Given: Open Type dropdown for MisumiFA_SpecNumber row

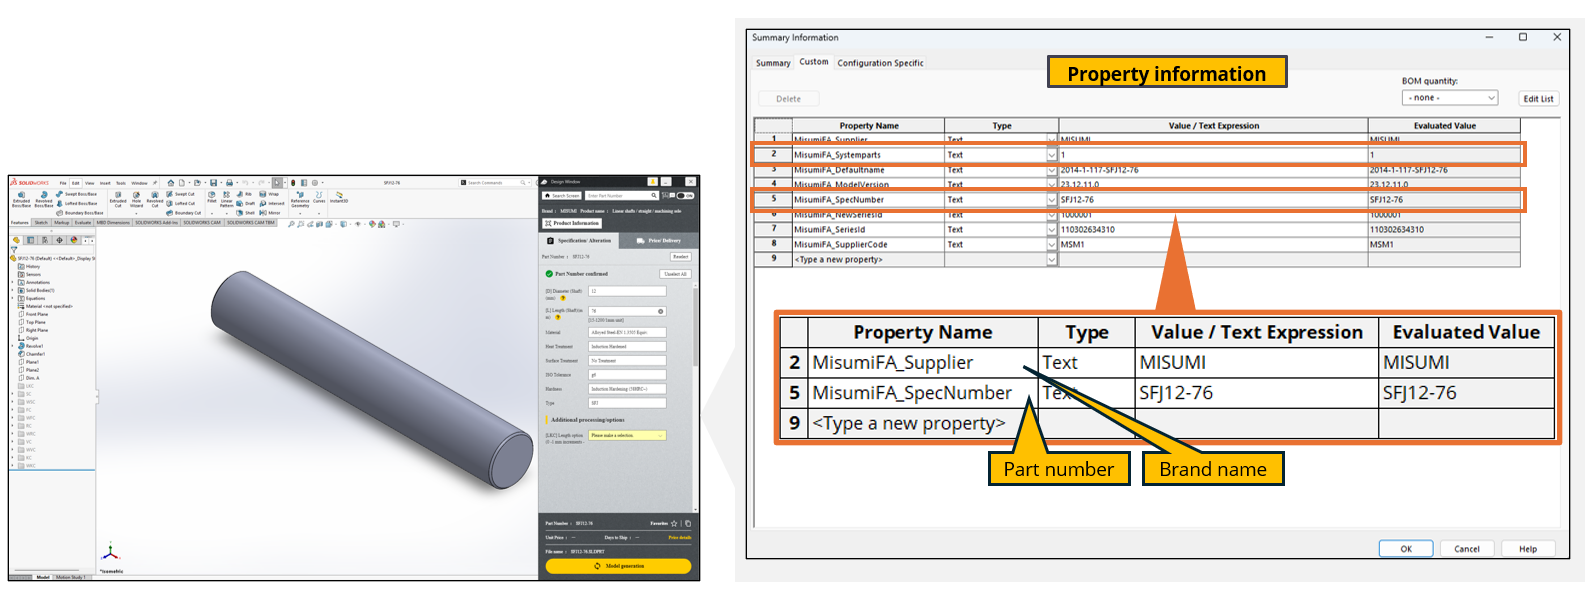Looking at the screenshot, I should [x=1051, y=200].
